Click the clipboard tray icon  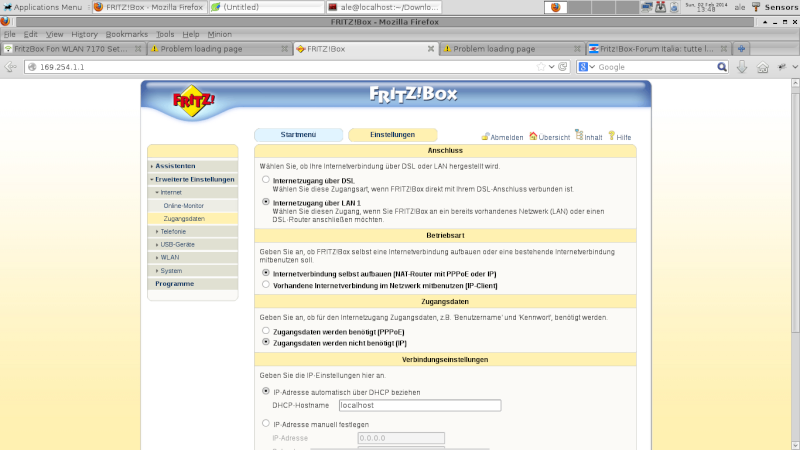[674, 7]
